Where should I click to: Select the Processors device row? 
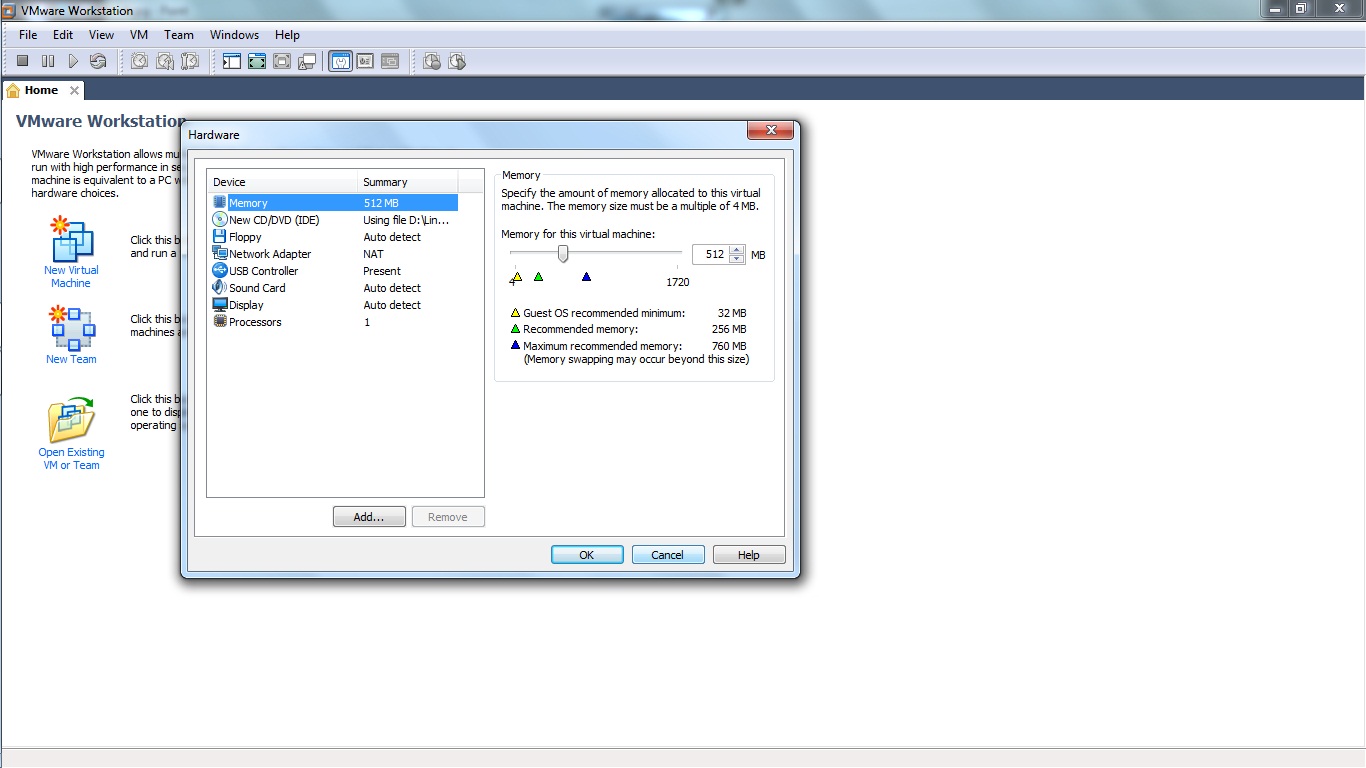click(x=334, y=322)
